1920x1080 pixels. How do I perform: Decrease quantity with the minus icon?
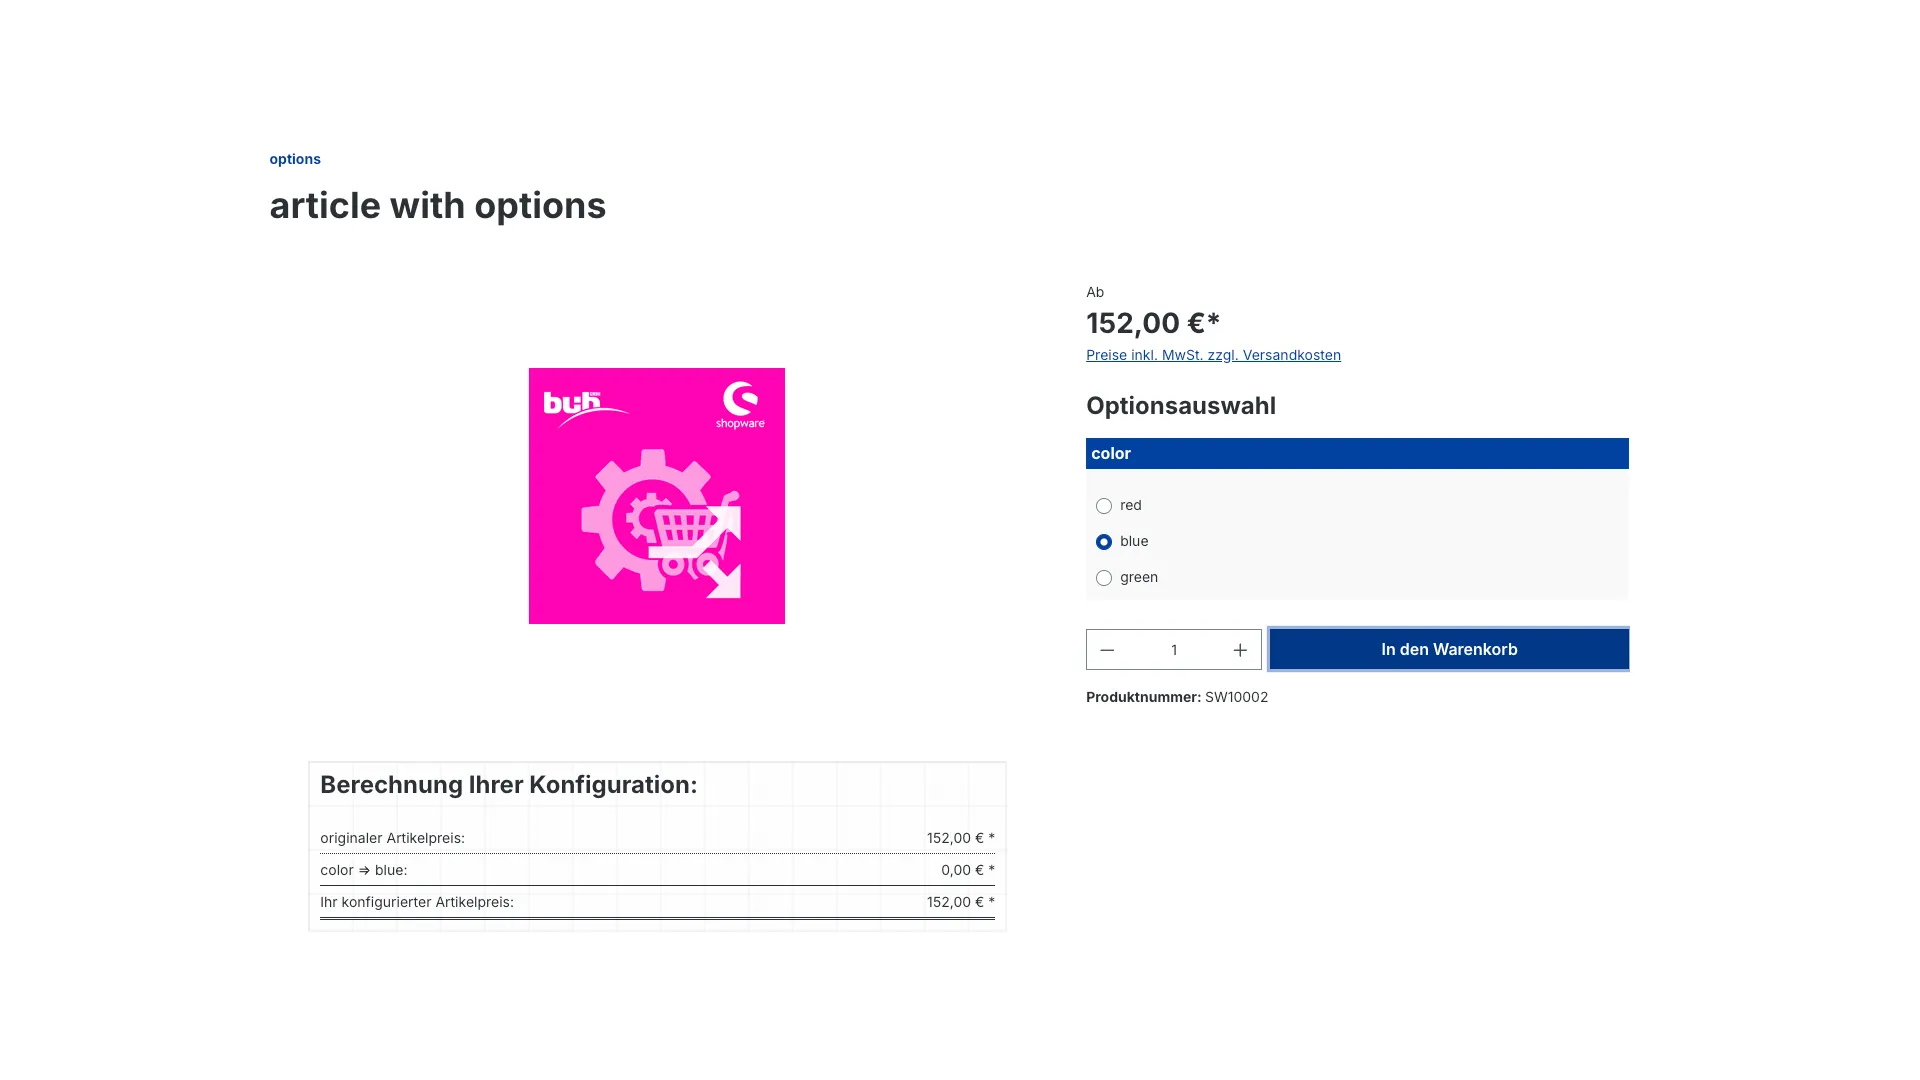pos(1107,650)
